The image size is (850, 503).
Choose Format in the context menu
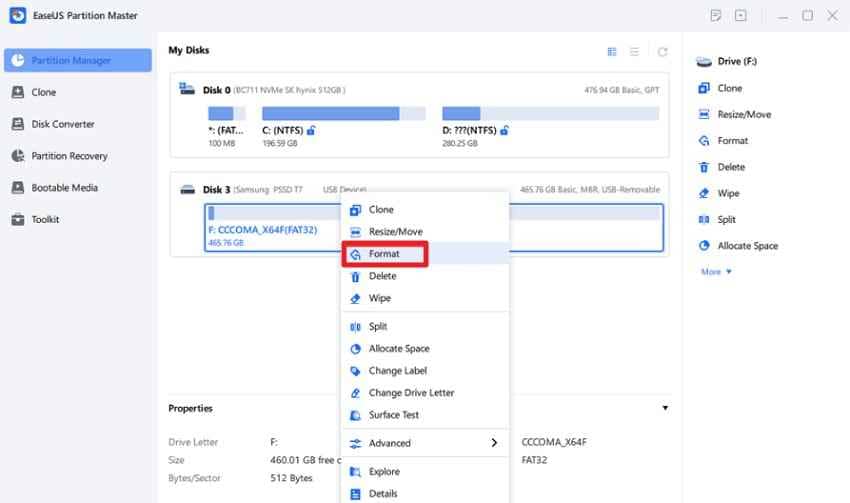pyautogui.click(x=425, y=254)
